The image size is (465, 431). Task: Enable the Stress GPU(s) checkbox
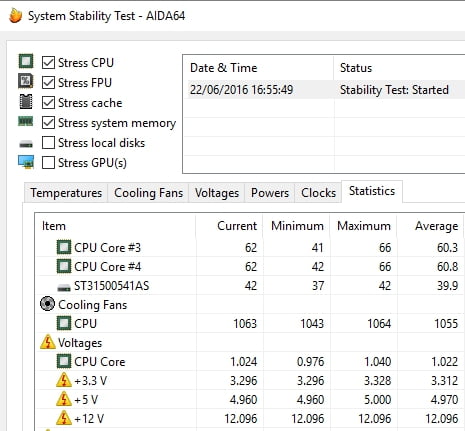(x=49, y=163)
